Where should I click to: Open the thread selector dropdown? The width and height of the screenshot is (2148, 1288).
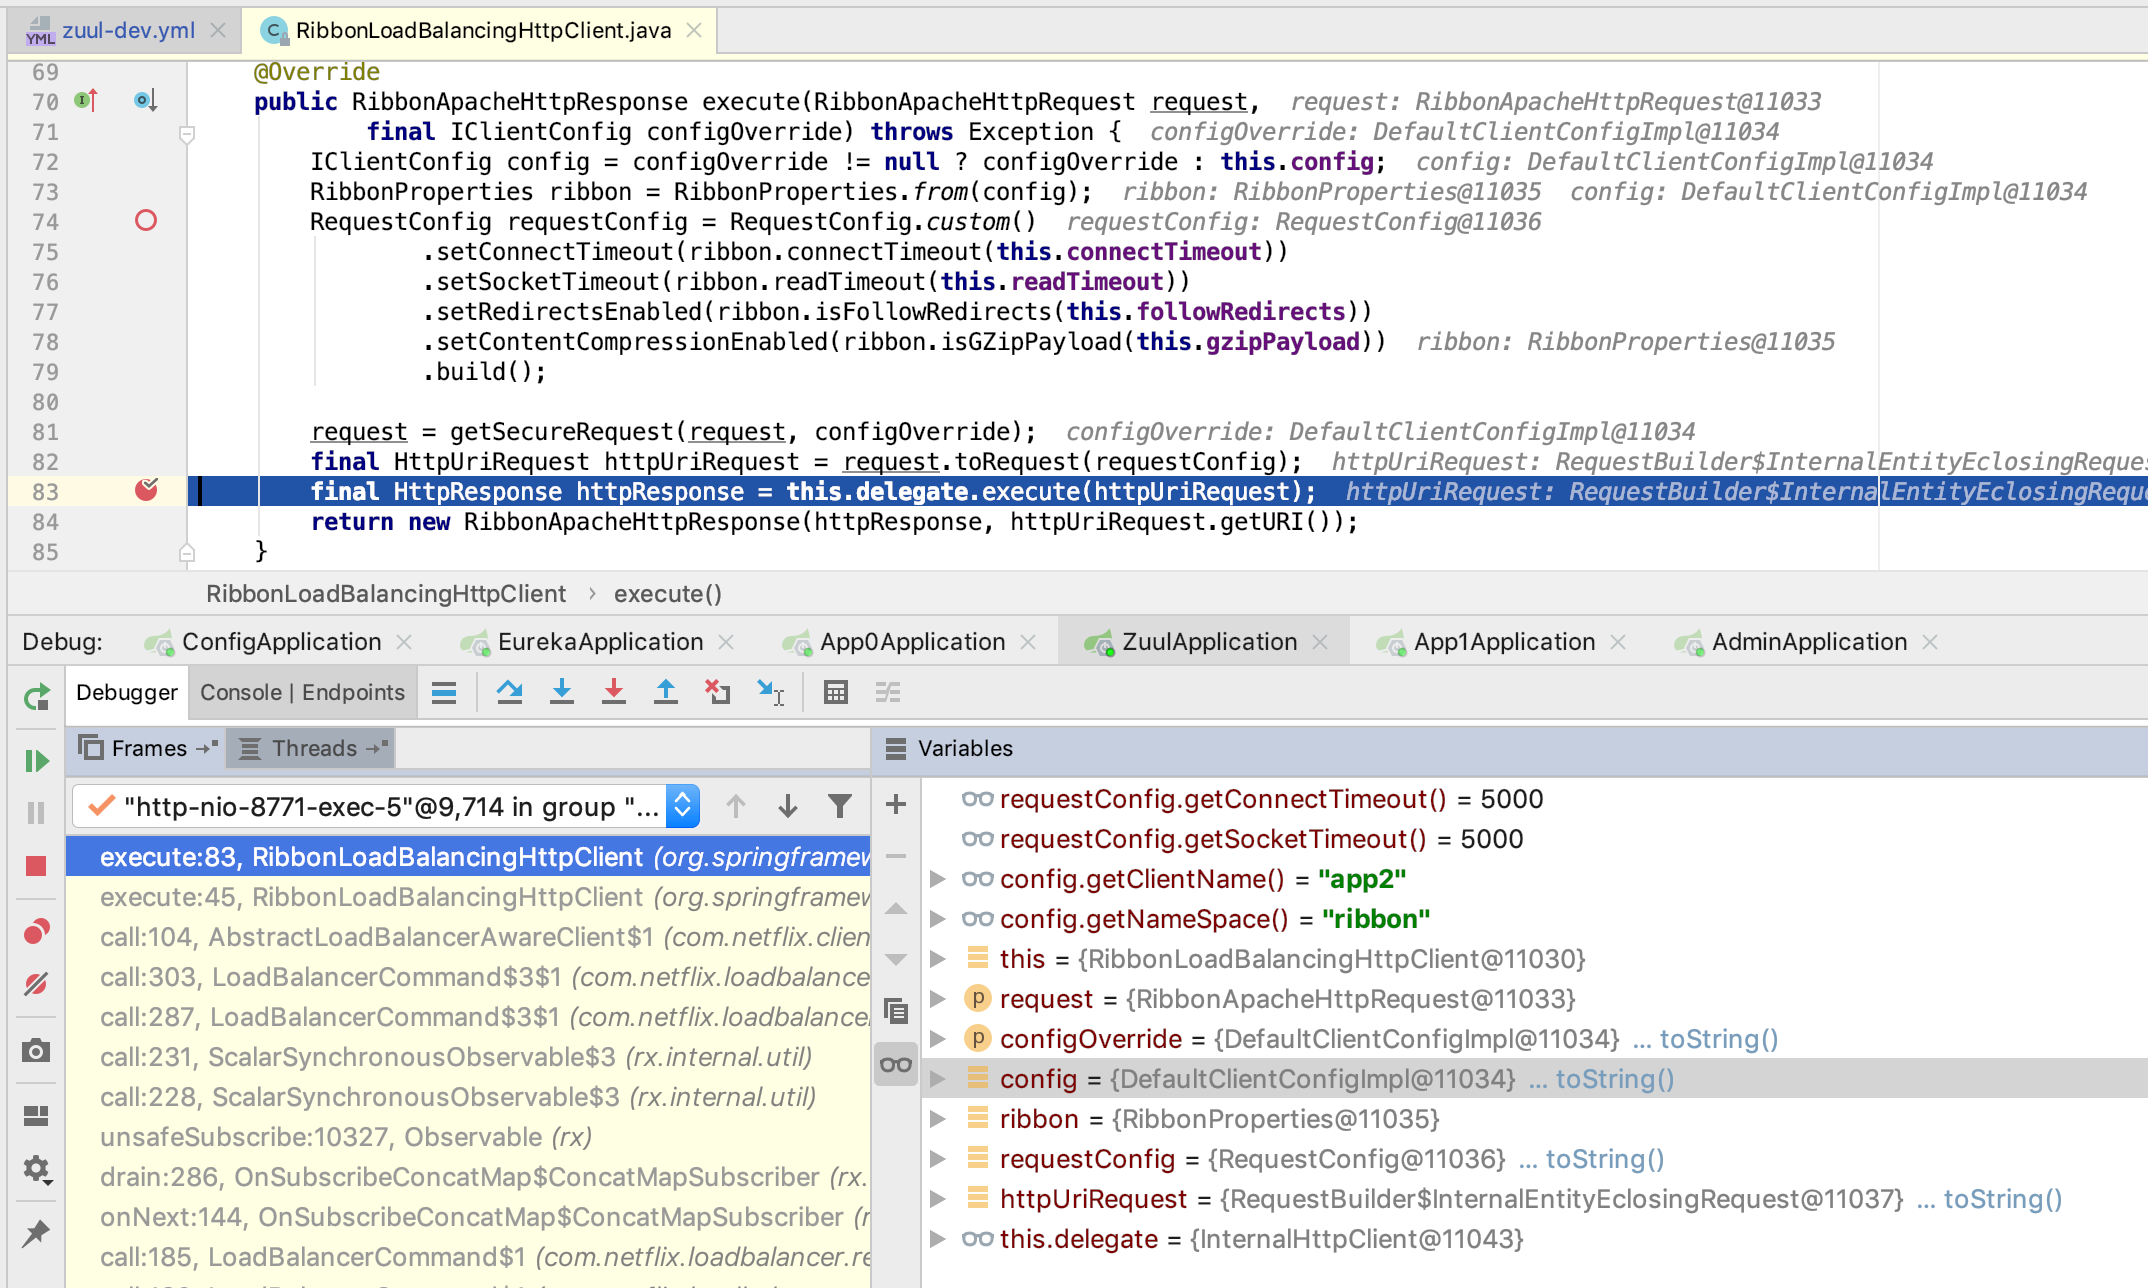pos(683,806)
